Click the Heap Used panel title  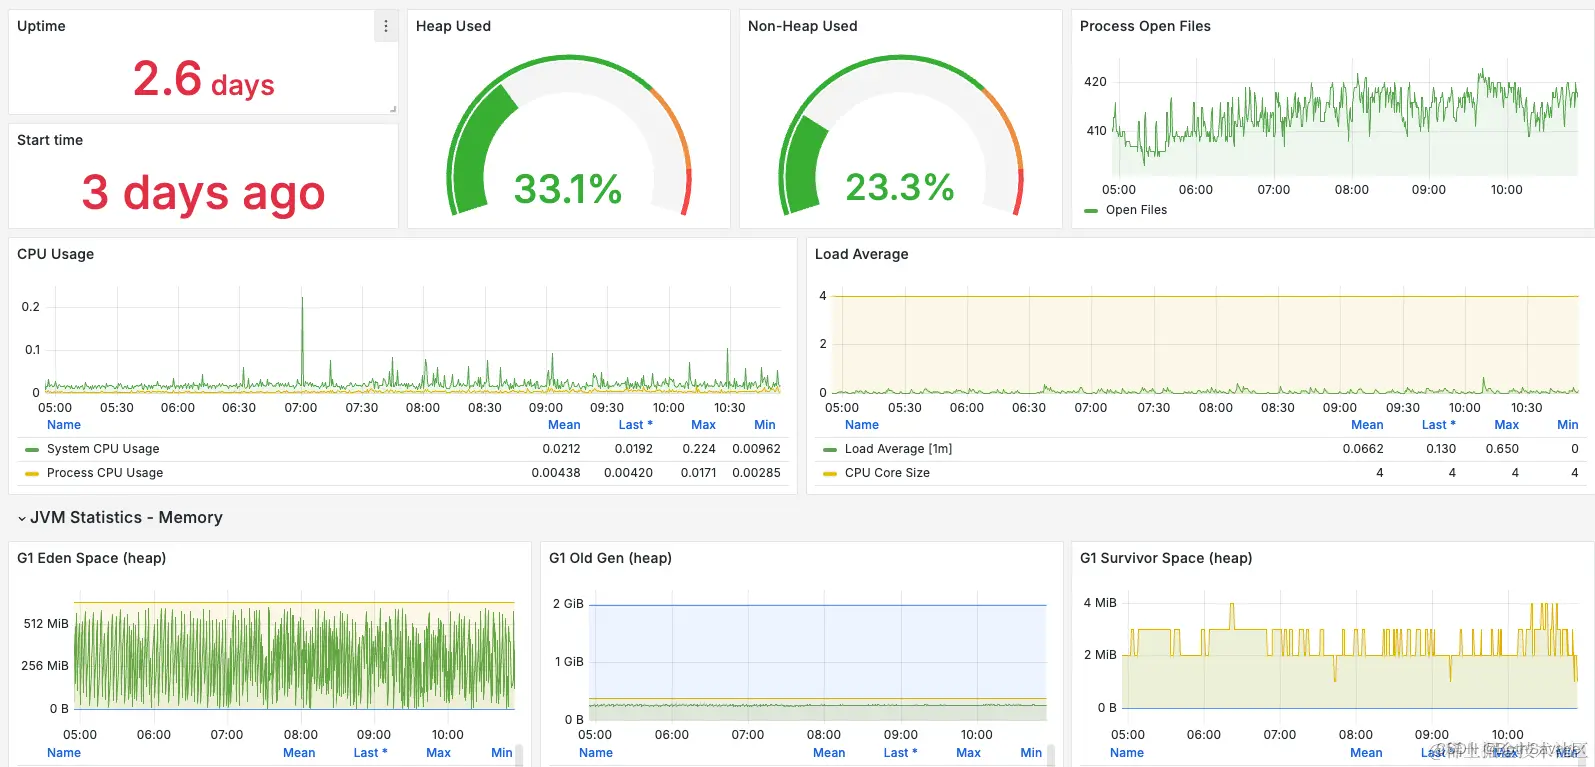pyautogui.click(x=453, y=26)
